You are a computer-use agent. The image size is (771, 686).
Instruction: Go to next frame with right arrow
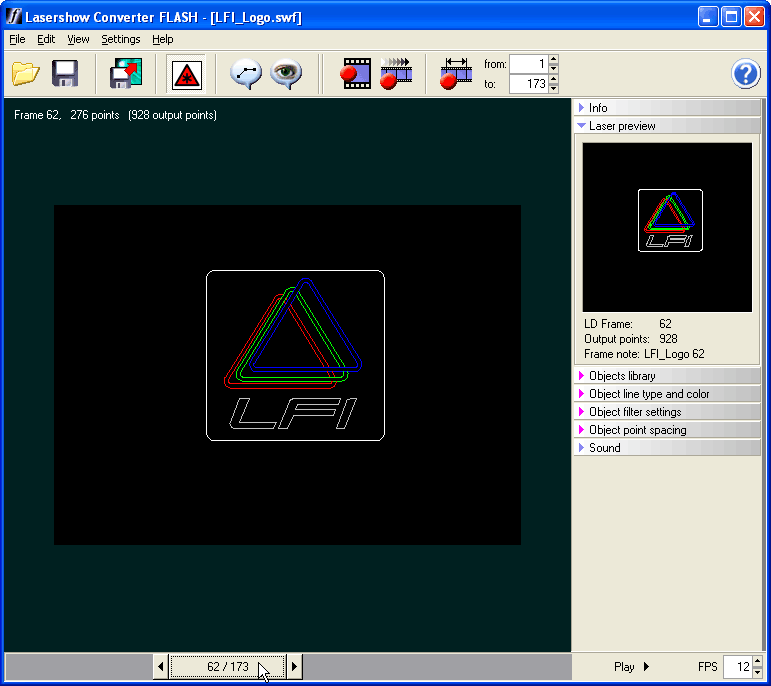(294, 667)
